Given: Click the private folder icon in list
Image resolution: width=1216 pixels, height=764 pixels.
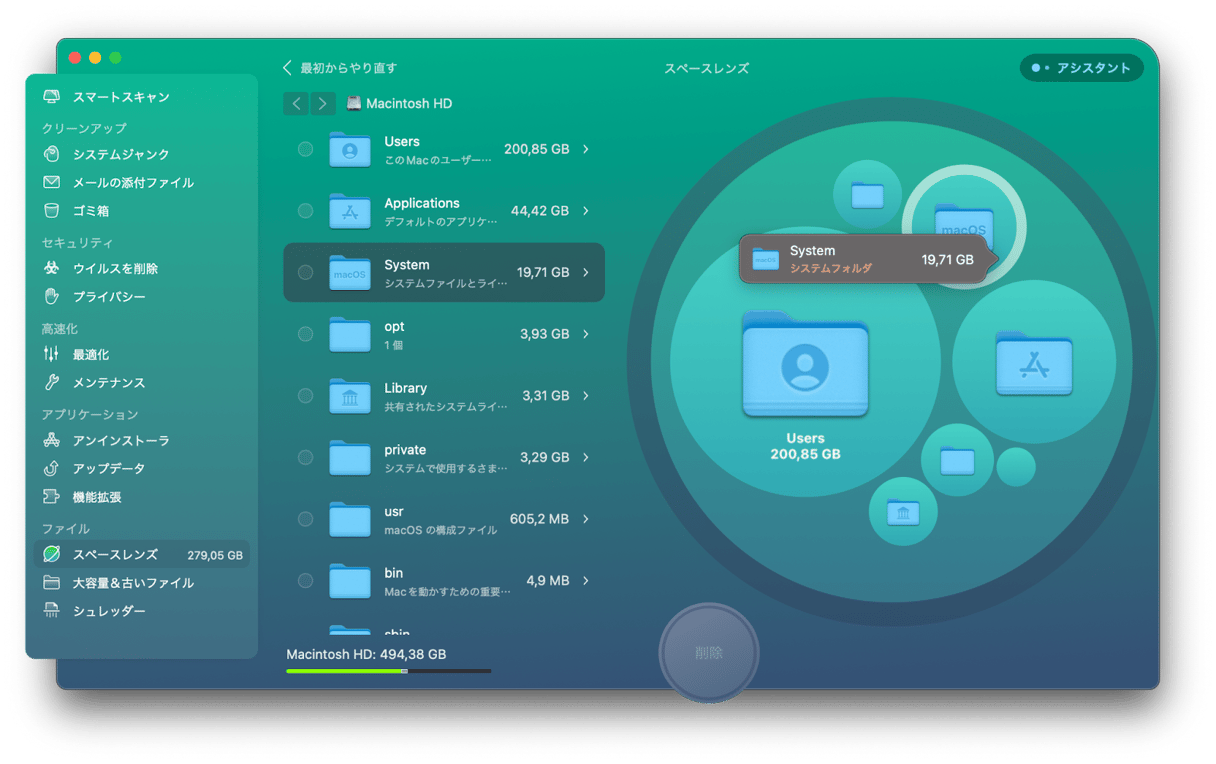Looking at the screenshot, I should pos(350,457).
